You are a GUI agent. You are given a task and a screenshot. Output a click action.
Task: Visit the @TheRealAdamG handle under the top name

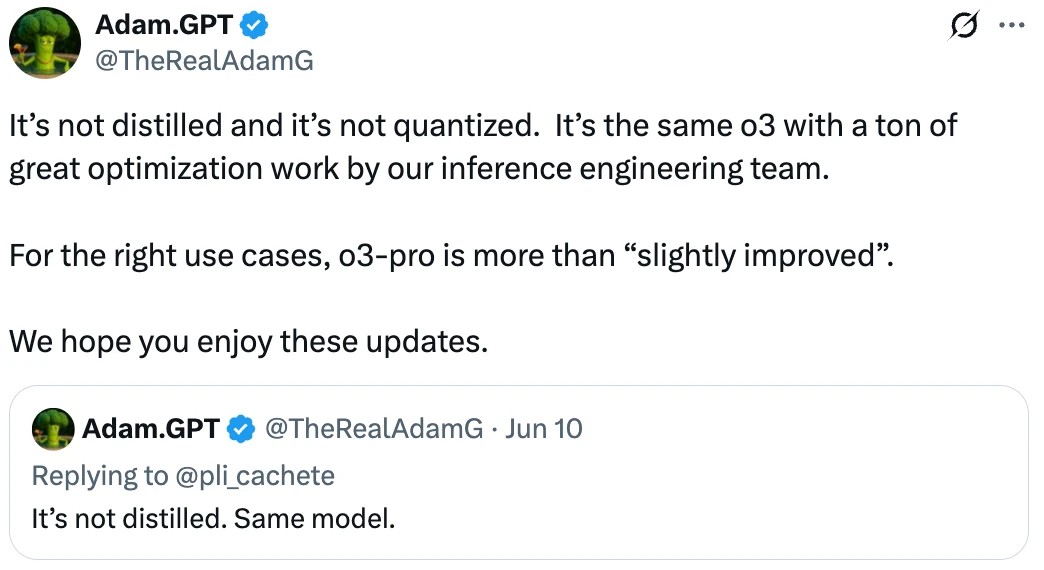tap(204, 61)
